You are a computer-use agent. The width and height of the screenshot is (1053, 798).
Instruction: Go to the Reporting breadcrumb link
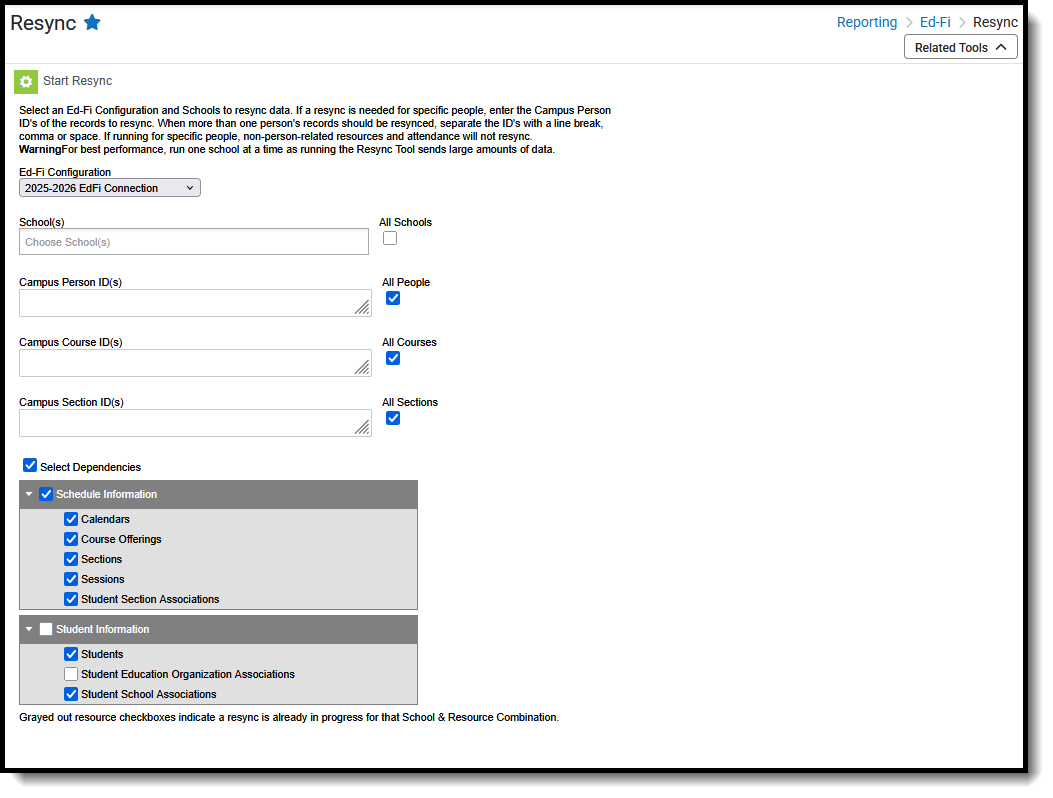click(x=866, y=22)
